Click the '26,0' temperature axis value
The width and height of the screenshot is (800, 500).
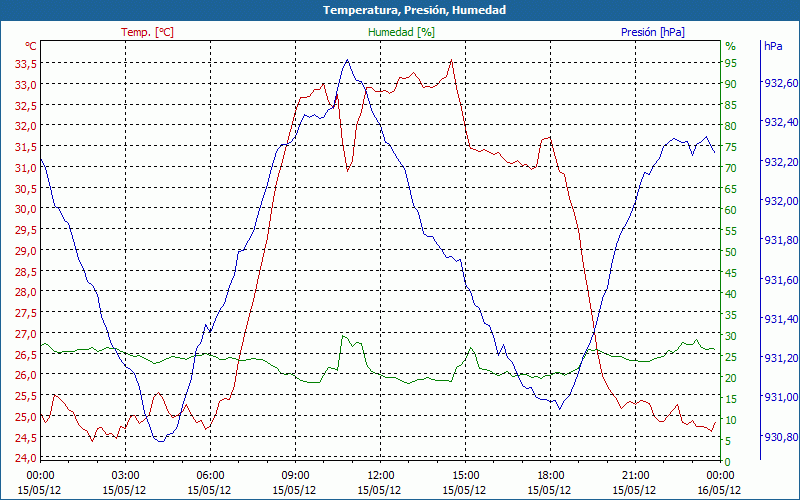pyautogui.click(x=26, y=375)
